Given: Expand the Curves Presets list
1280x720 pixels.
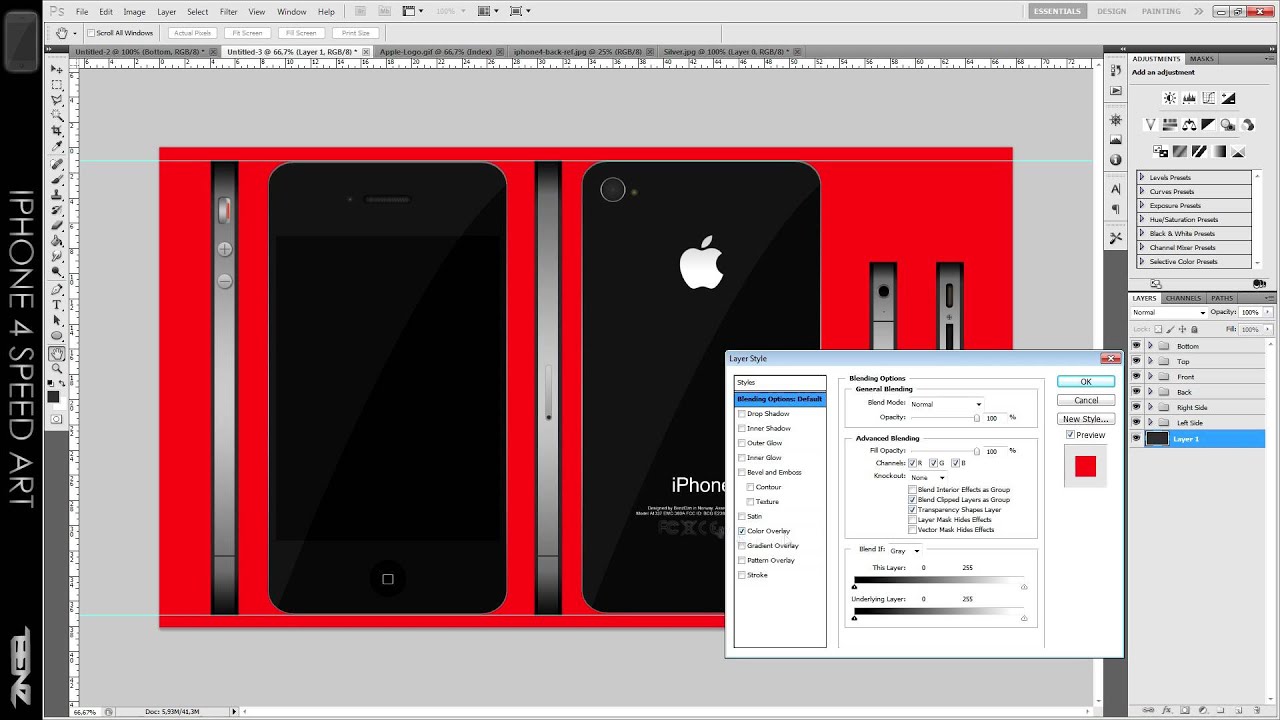Looking at the screenshot, I should 1142,192.
